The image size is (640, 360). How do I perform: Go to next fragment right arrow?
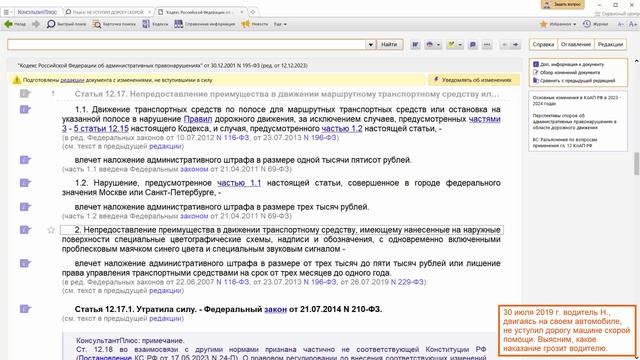coord(516,44)
